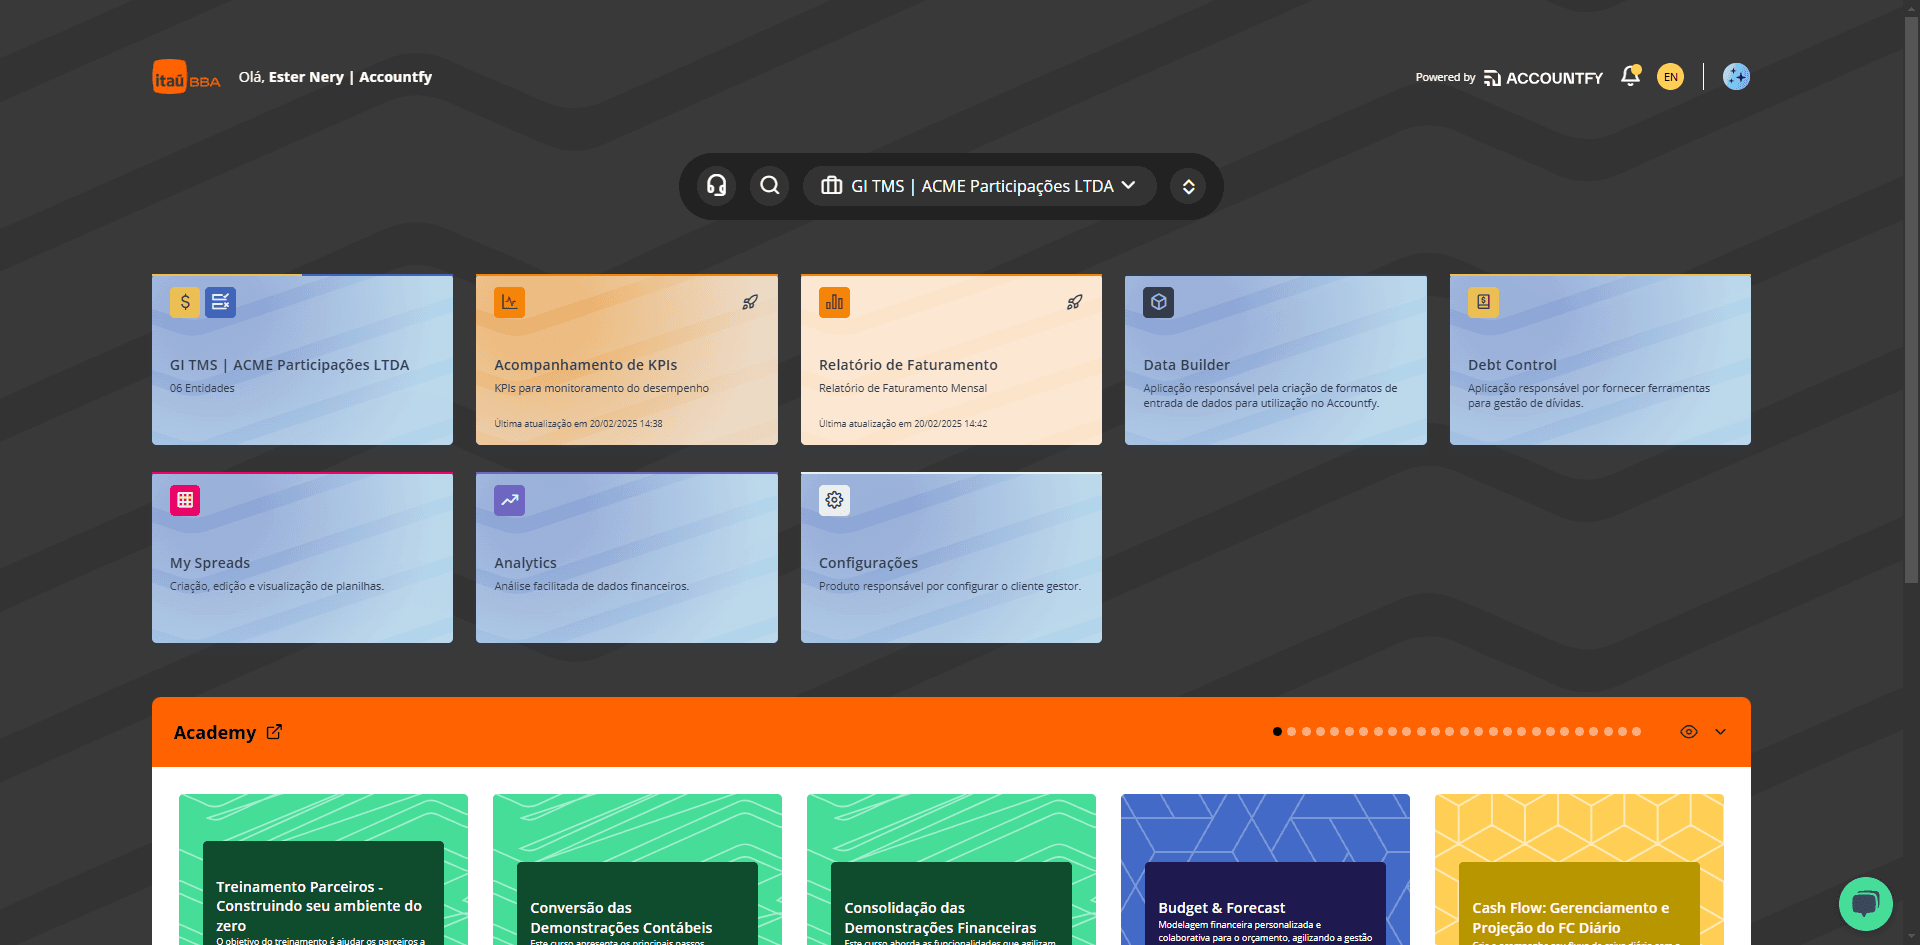Viewport: 1920px width, 945px height.
Task: Click the gear icon on Configurações
Action: [834, 500]
